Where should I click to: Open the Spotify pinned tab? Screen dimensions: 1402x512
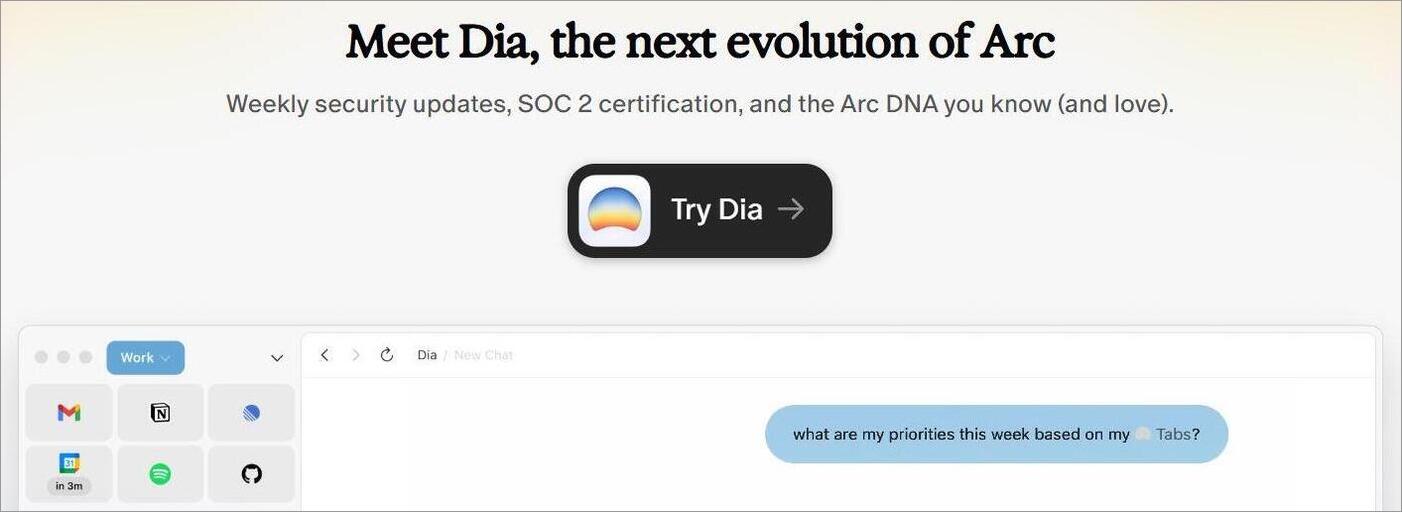point(160,473)
